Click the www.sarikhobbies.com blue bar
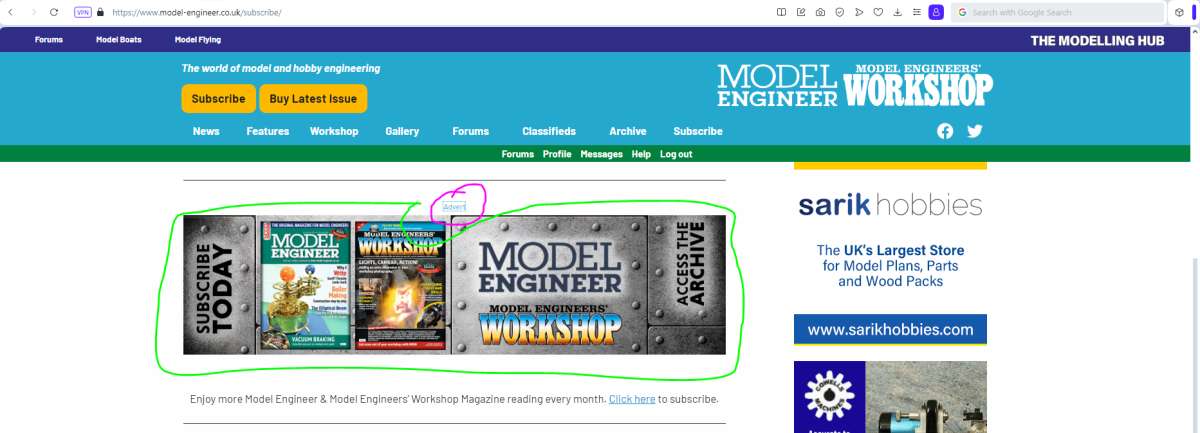 pos(890,329)
